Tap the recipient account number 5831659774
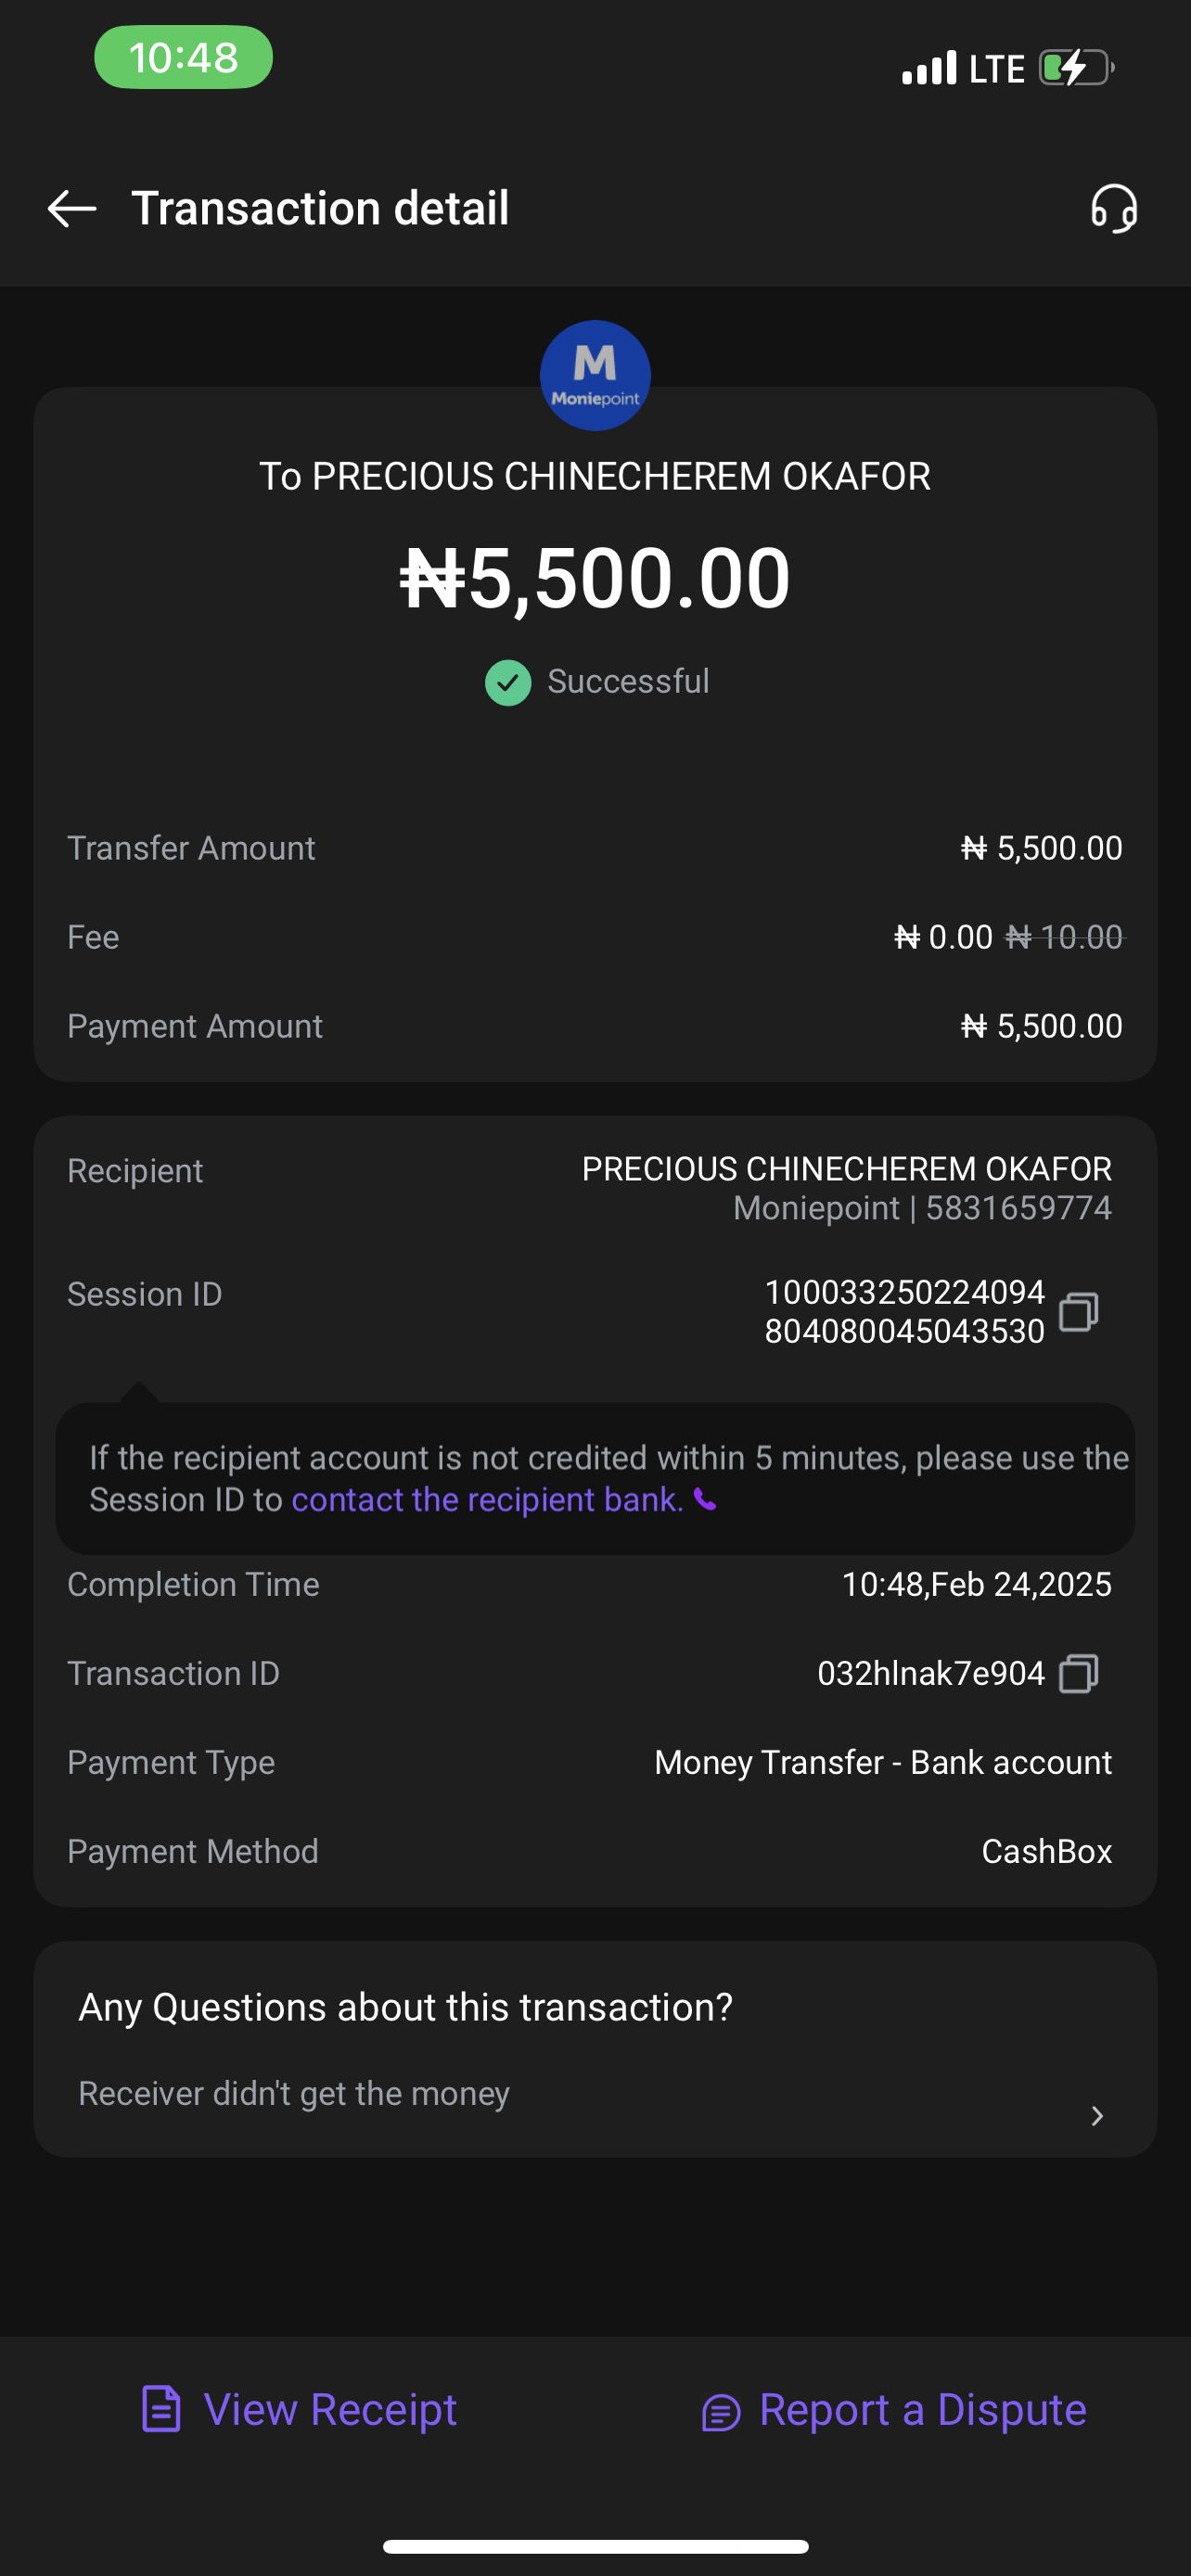 pos(1018,1208)
